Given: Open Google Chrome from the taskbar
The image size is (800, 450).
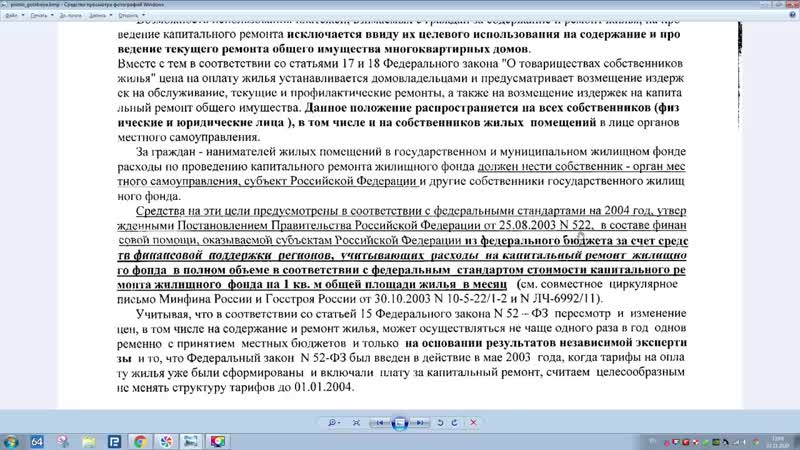Looking at the screenshot, I should (140, 441).
